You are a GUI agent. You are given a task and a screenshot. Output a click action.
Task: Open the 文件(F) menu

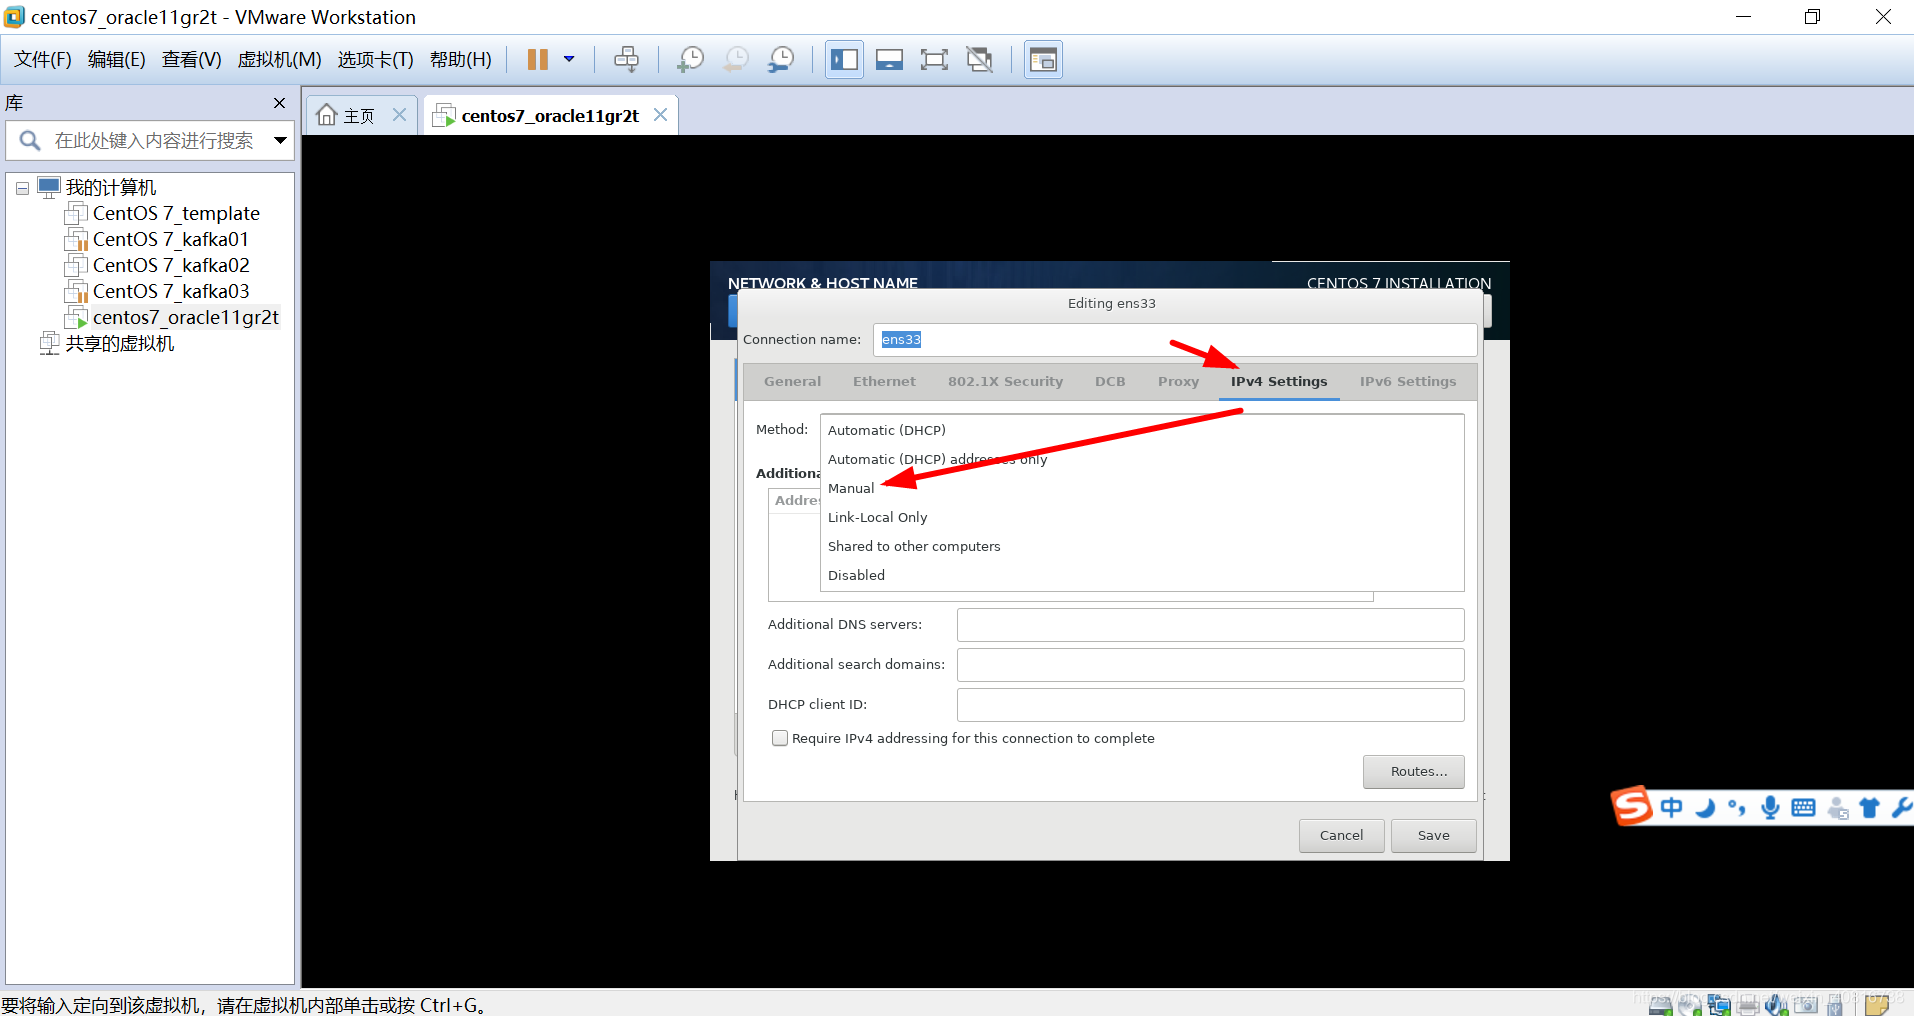point(43,60)
